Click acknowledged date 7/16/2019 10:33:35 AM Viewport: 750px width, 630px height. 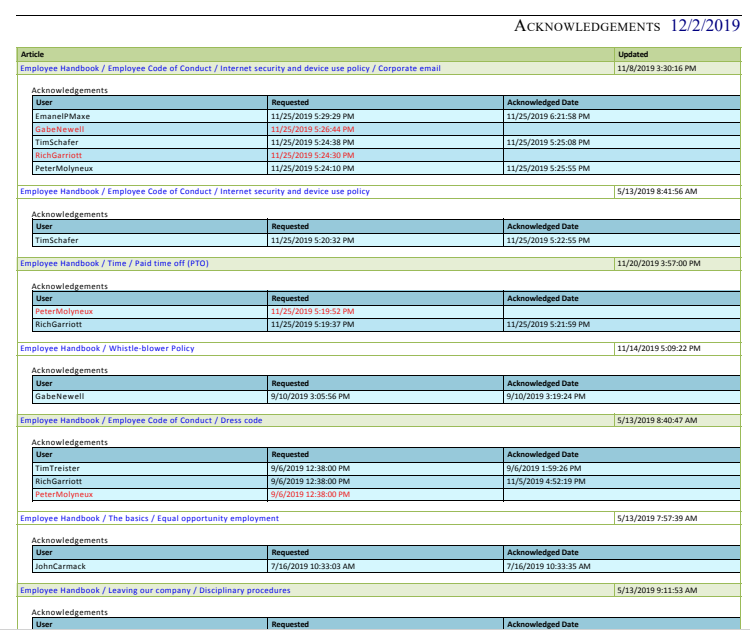(x=549, y=566)
